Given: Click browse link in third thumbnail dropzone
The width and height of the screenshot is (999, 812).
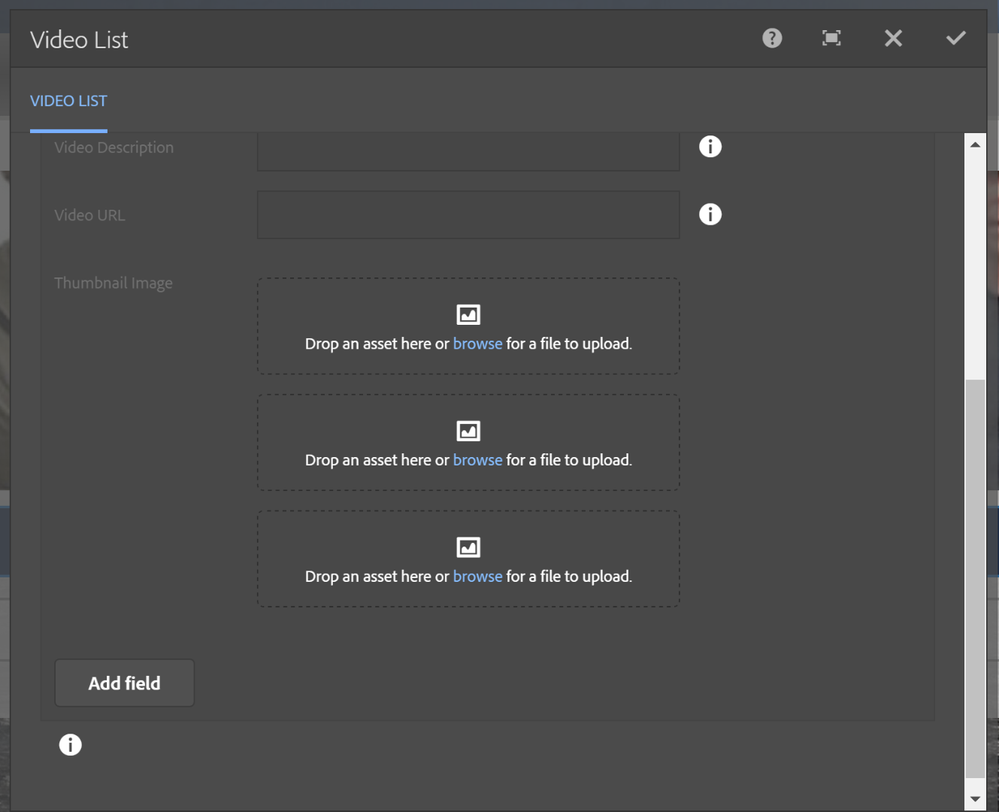Looking at the screenshot, I should (477, 577).
